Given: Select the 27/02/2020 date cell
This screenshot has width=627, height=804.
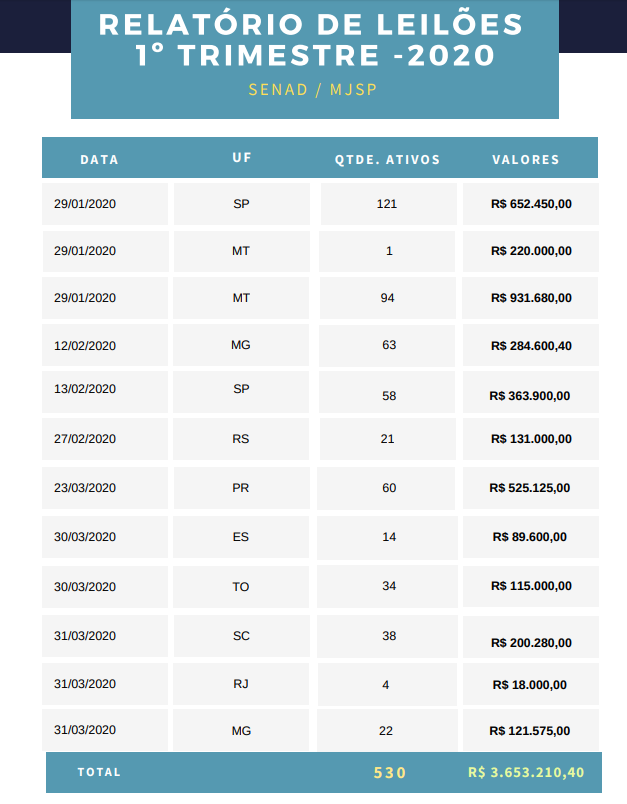Looking at the screenshot, I should tap(85, 438).
